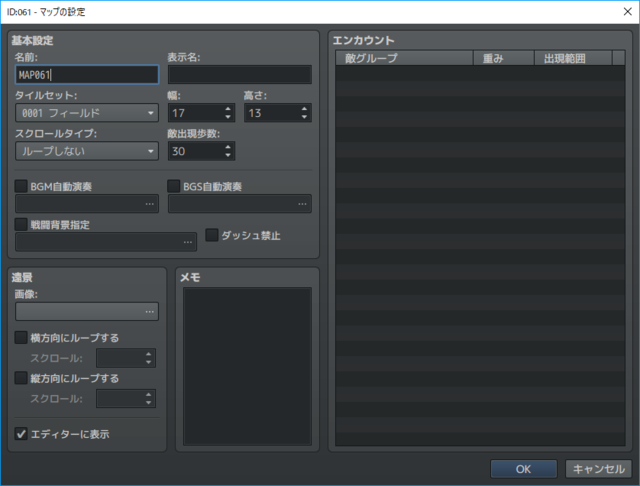
Task: Enable 縦方向にループする checkbox
Action: coord(21,378)
